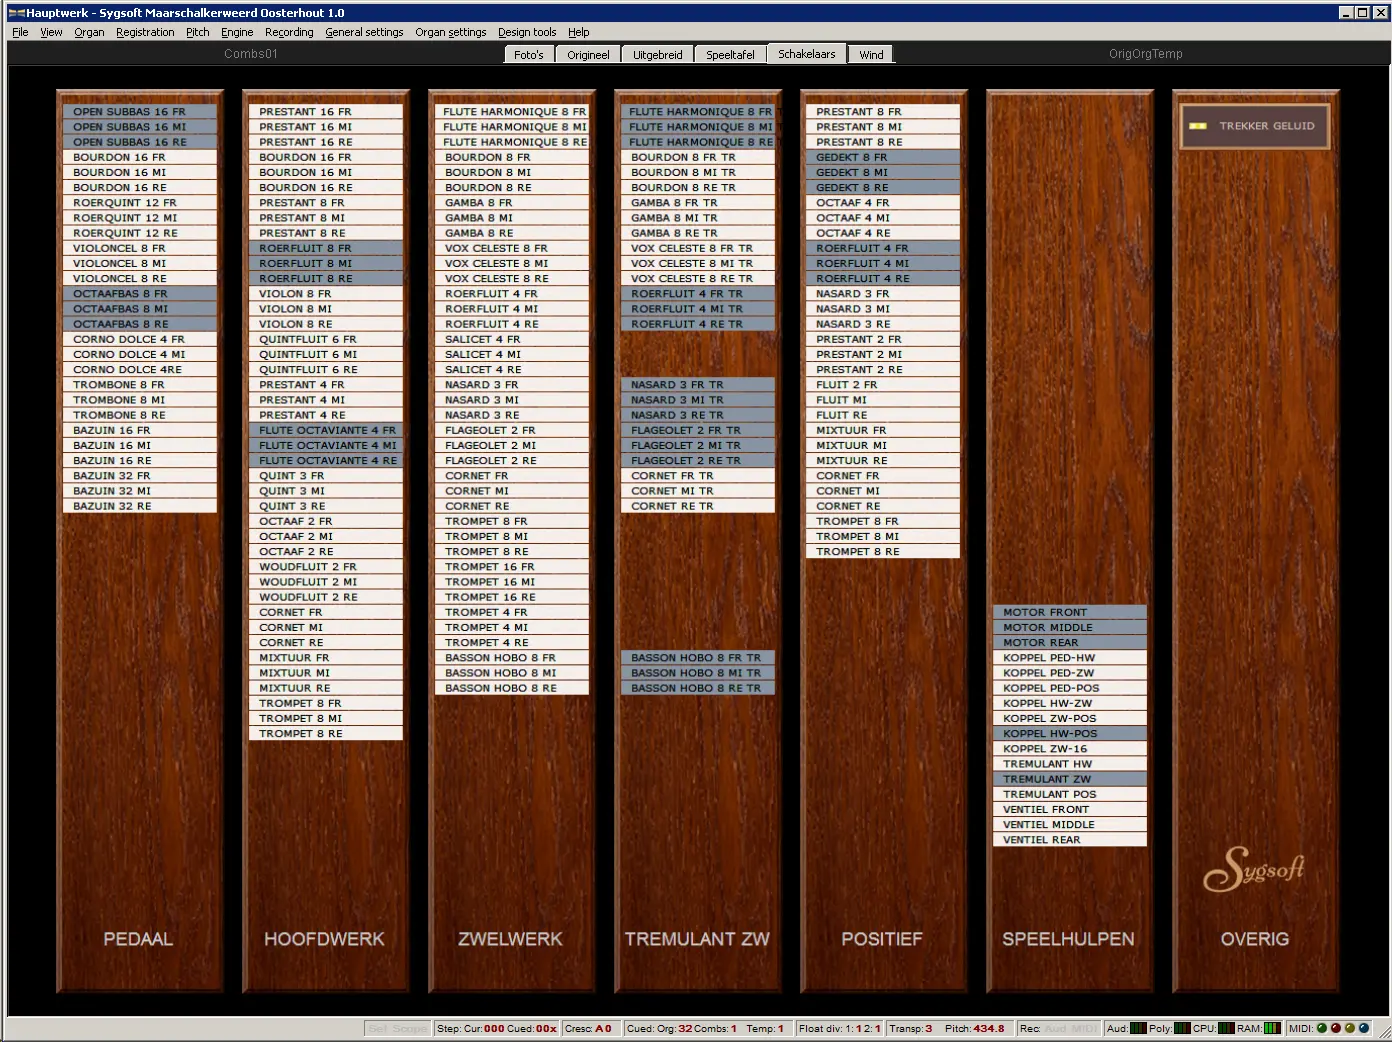
Task: Enable the BAZUIN 32 RE pedal stop
Action: [x=139, y=506]
